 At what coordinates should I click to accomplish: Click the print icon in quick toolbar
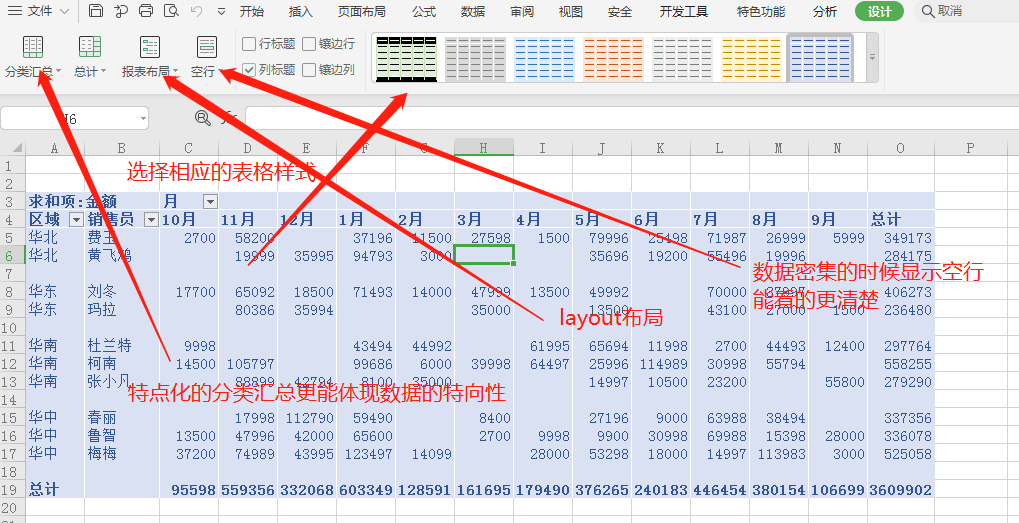[x=146, y=10]
